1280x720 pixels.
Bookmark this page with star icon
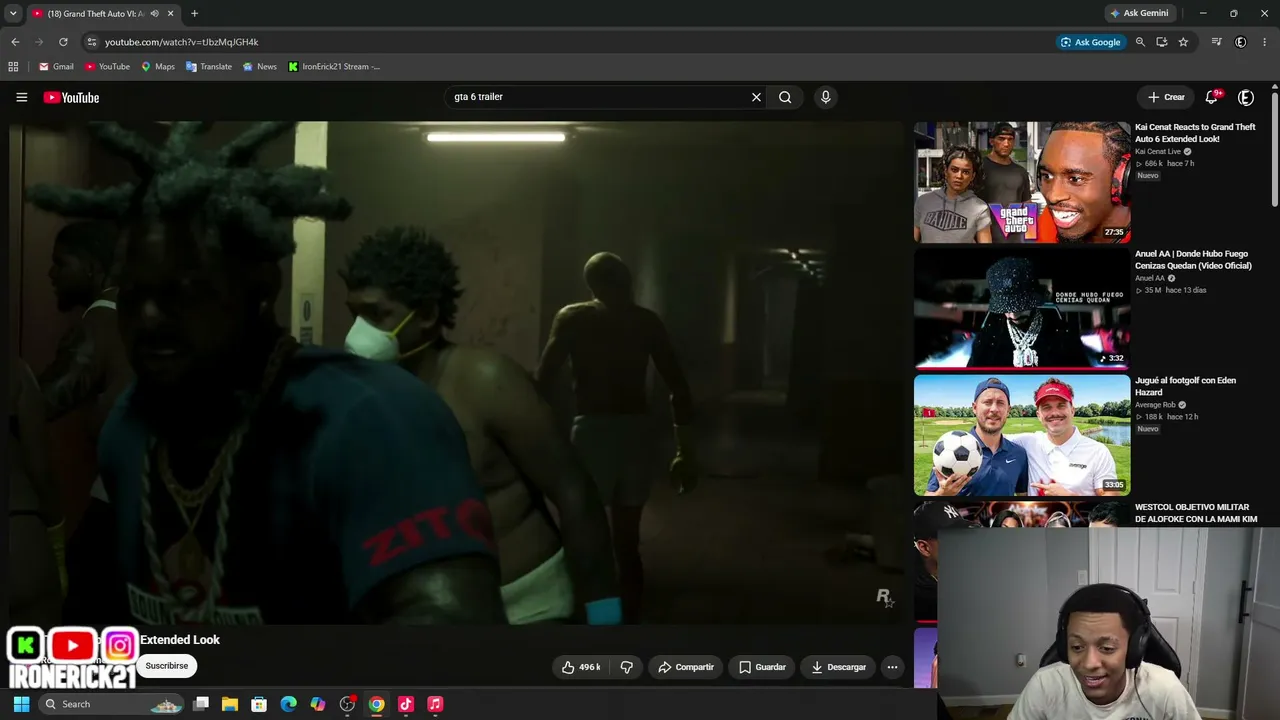(x=1183, y=42)
